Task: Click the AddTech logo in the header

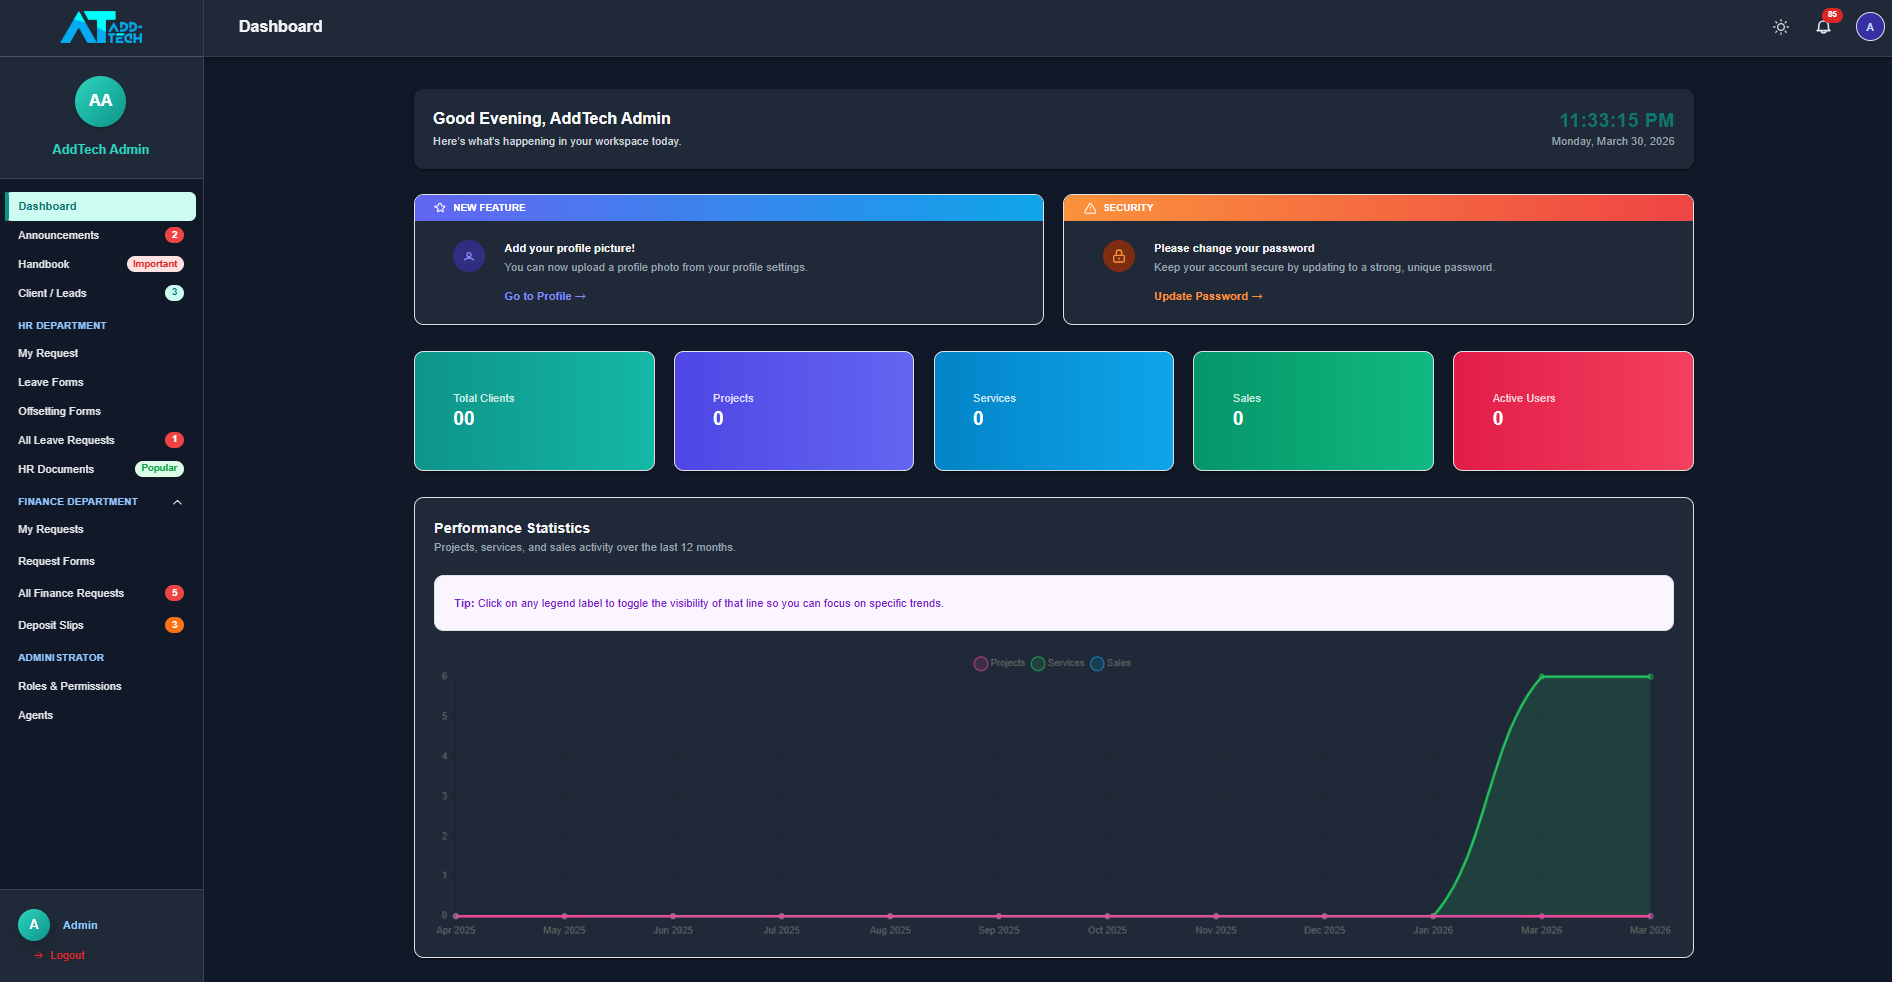Action: tap(100, 27)
